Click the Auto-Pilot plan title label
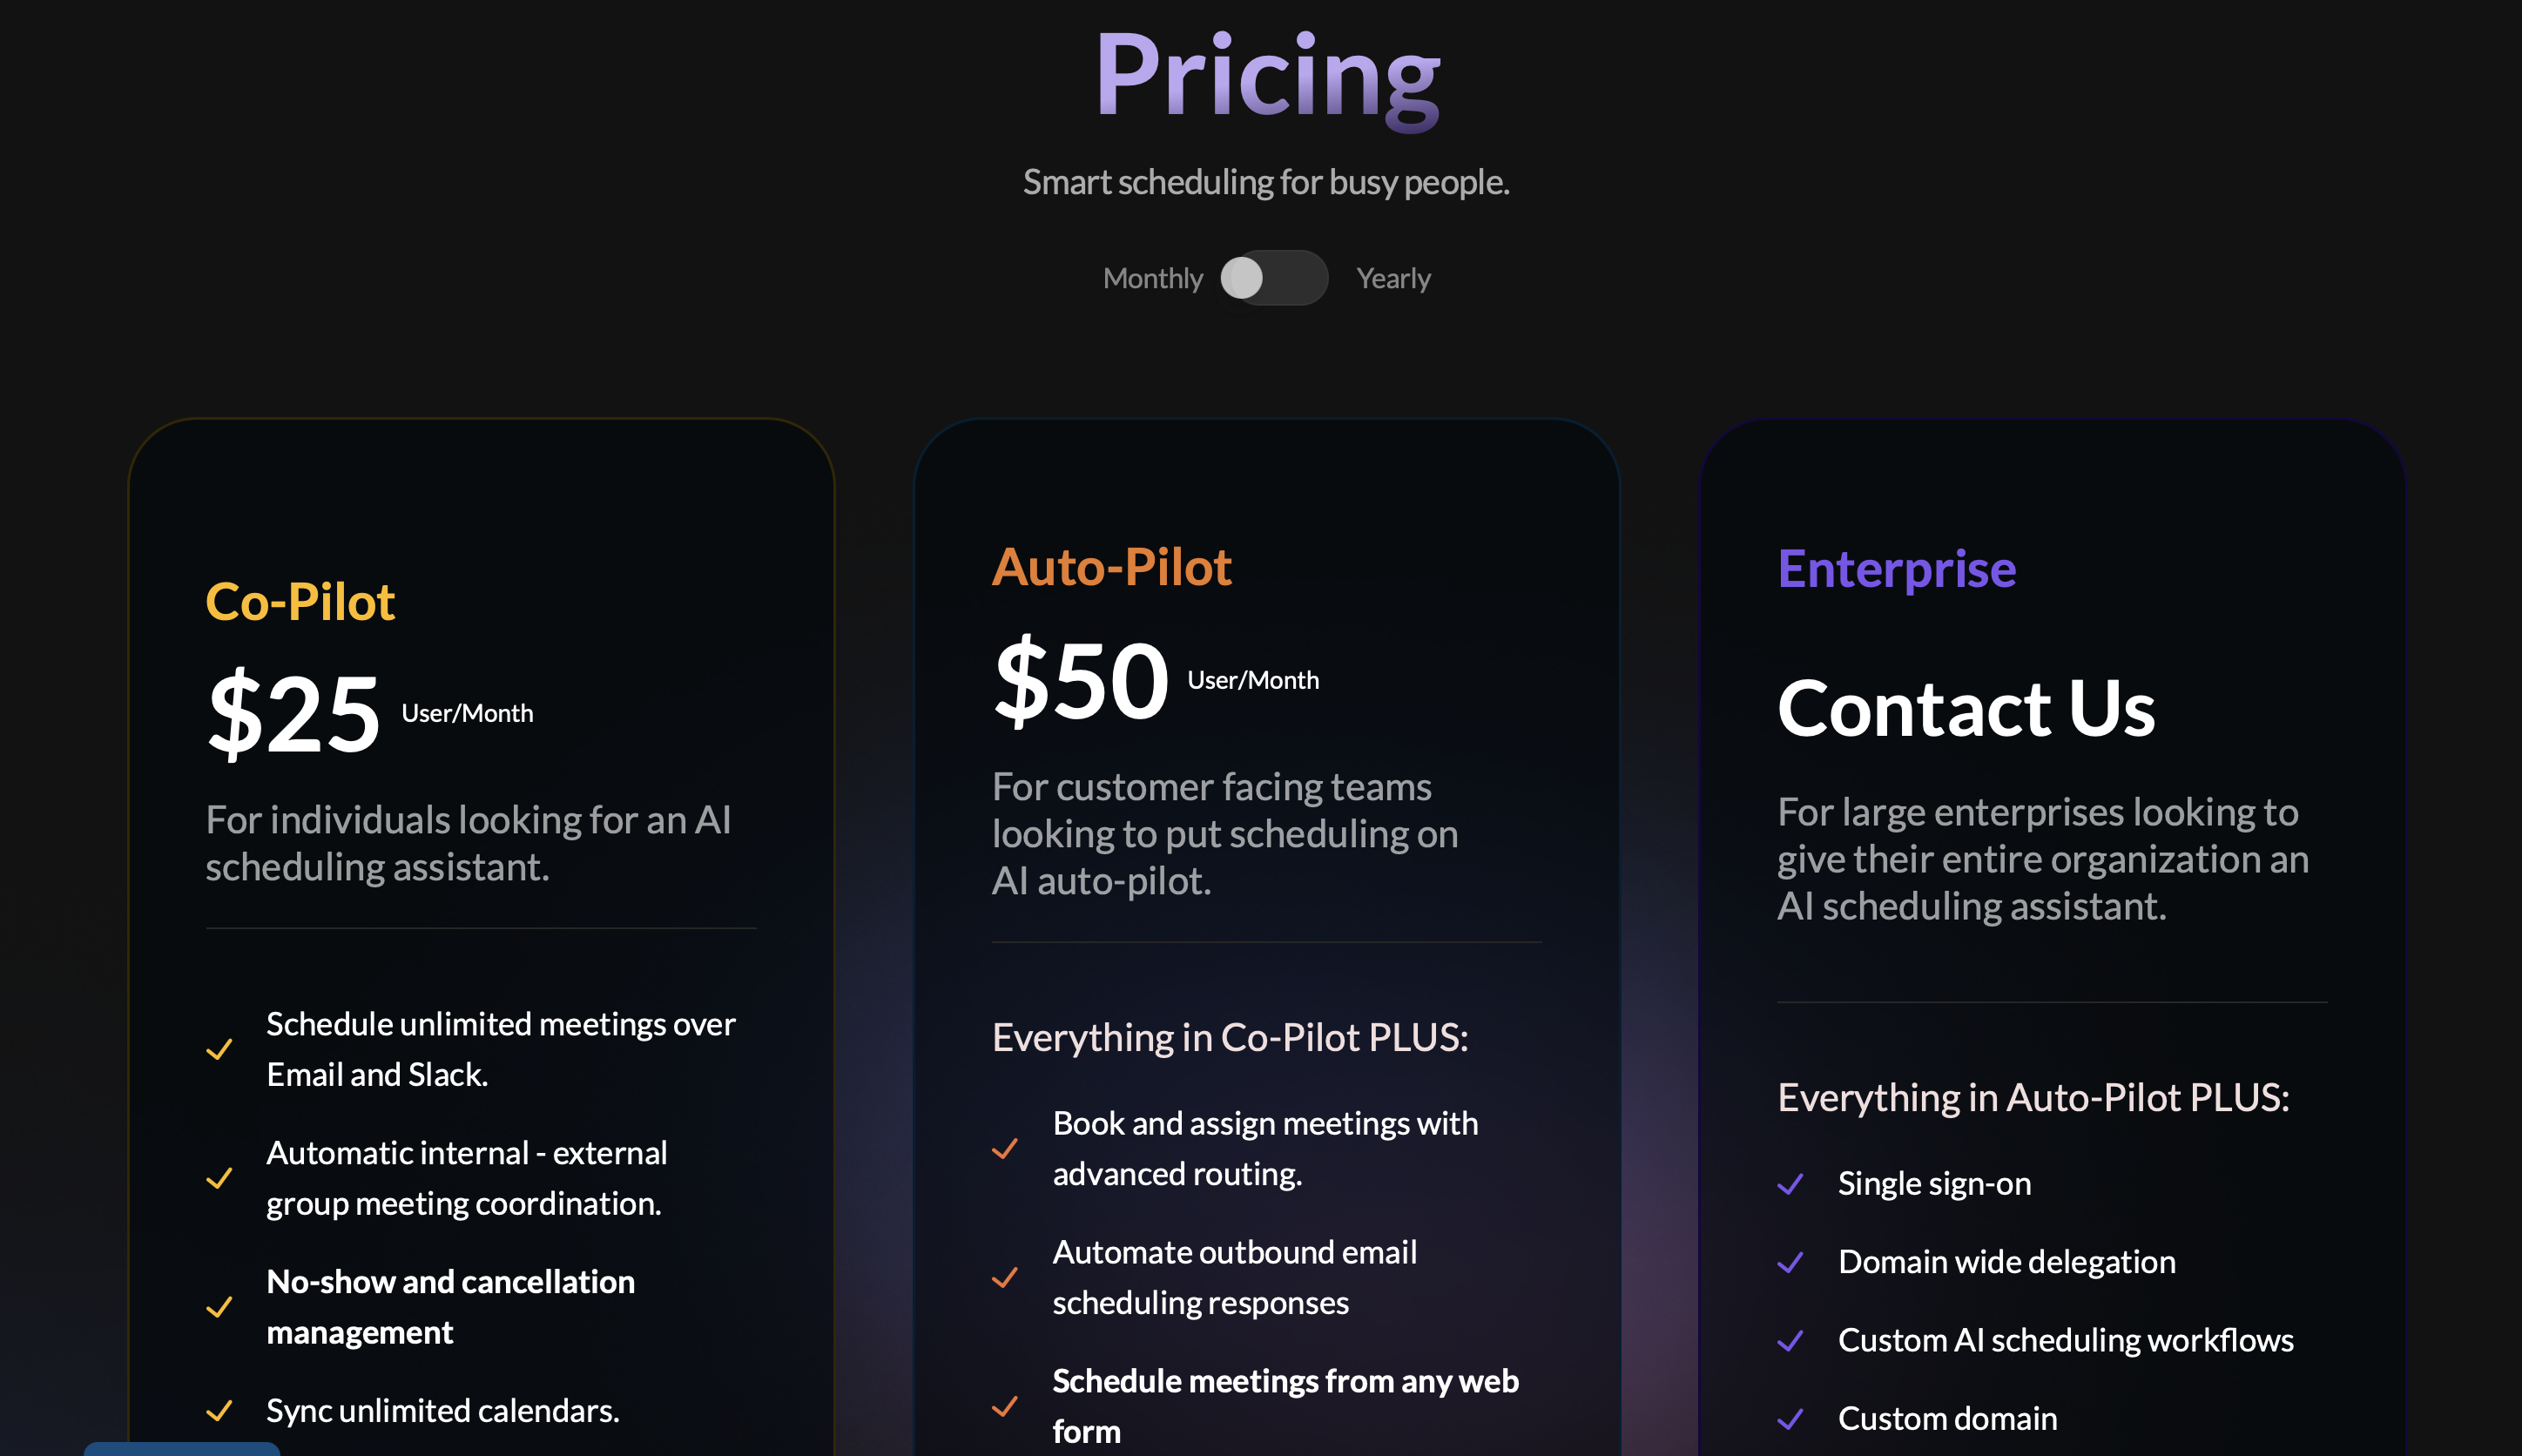The width and height of the screenshot is (2522, 1456). click(x=1111, y=567)
